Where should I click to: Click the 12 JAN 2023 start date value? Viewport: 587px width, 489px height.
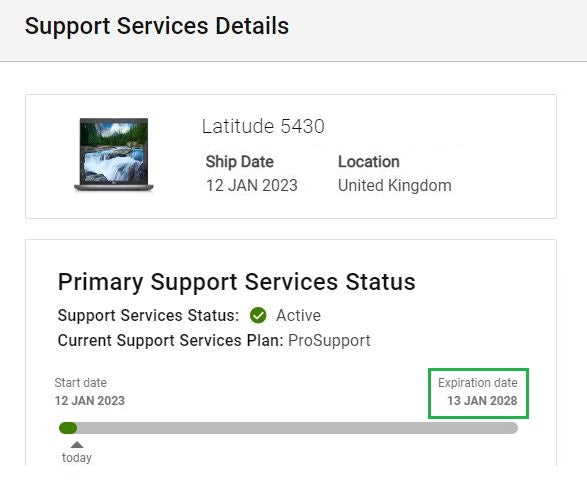90,401
